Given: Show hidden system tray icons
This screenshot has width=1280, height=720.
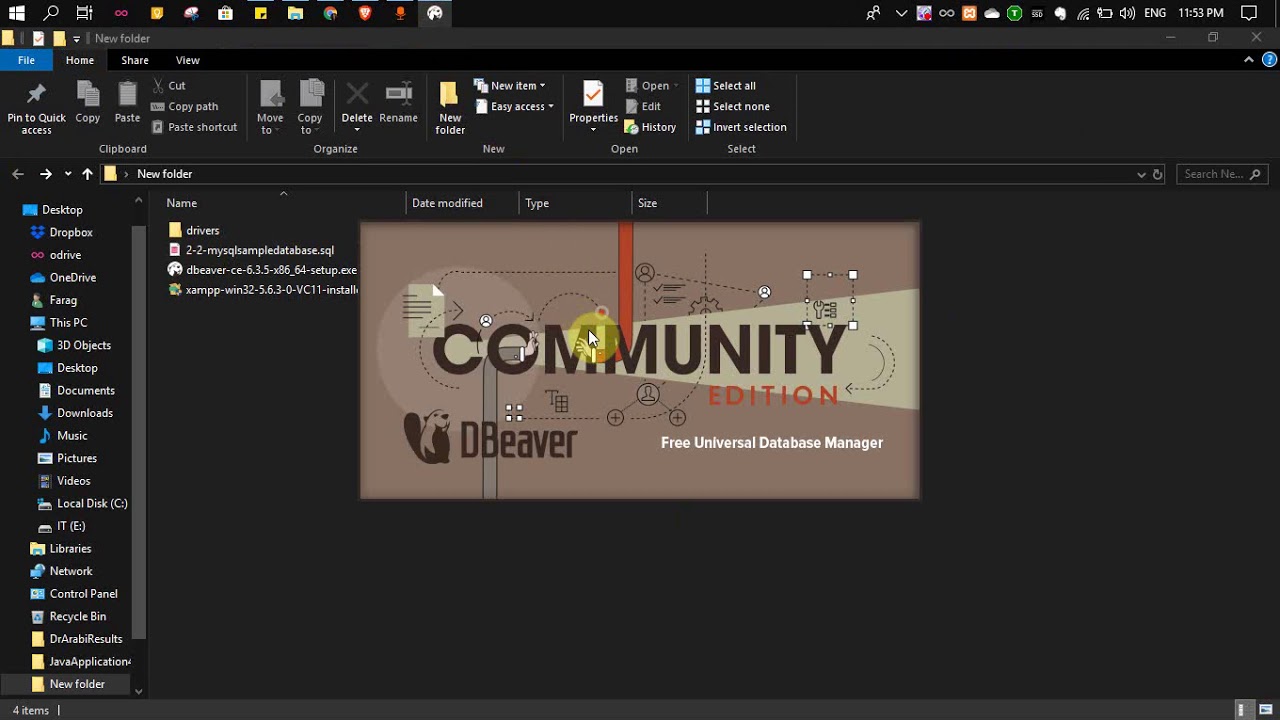Looking at the screenshot, I should [901, 13].
